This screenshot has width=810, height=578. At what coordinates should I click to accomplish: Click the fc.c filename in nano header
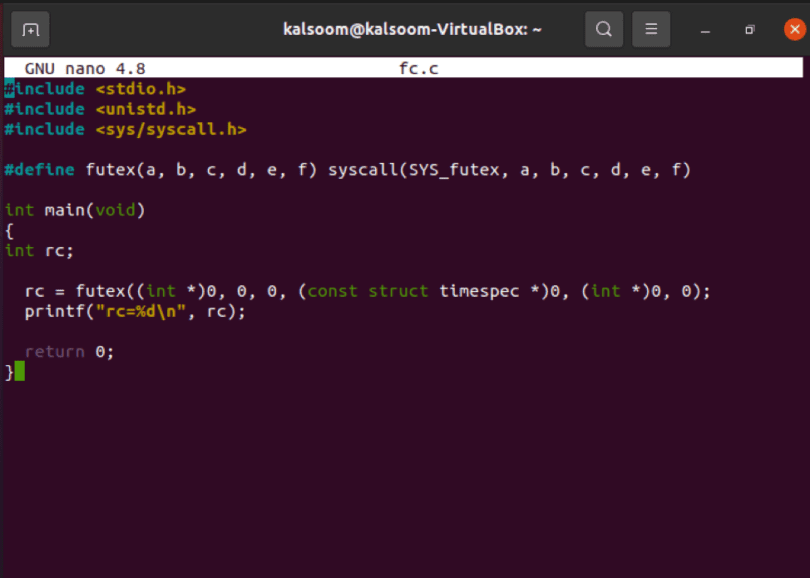coord(418,69)
